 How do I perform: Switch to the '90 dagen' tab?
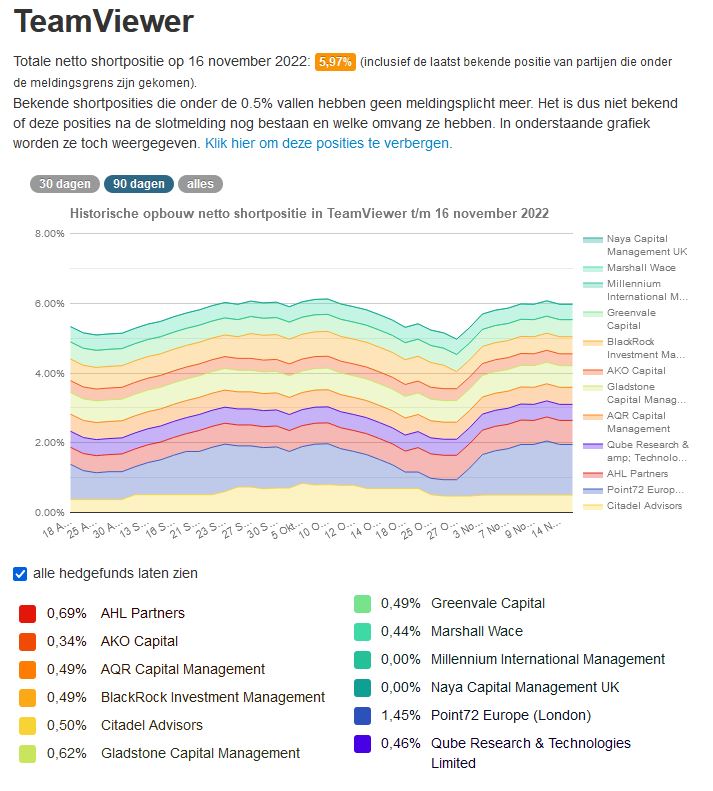(x=138, y=184)
